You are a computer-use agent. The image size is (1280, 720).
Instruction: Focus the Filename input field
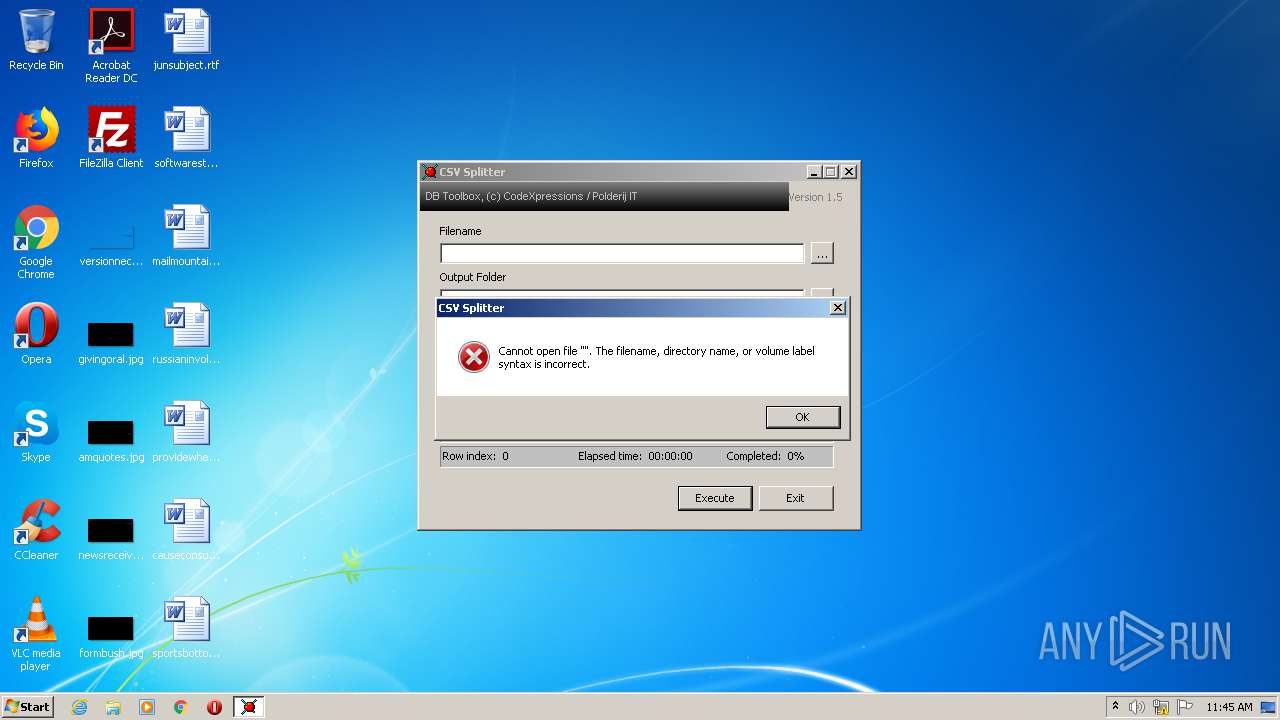(x=622, y=254)
